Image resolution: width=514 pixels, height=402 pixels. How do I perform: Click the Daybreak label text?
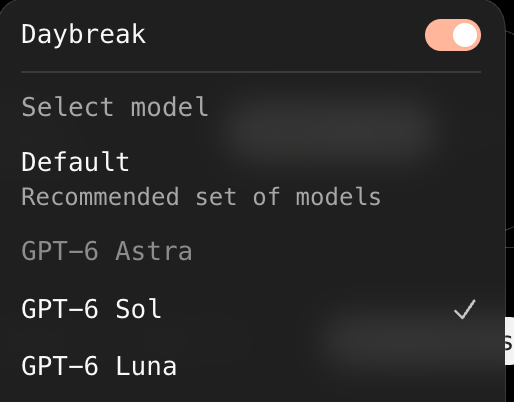coord(83,34)
